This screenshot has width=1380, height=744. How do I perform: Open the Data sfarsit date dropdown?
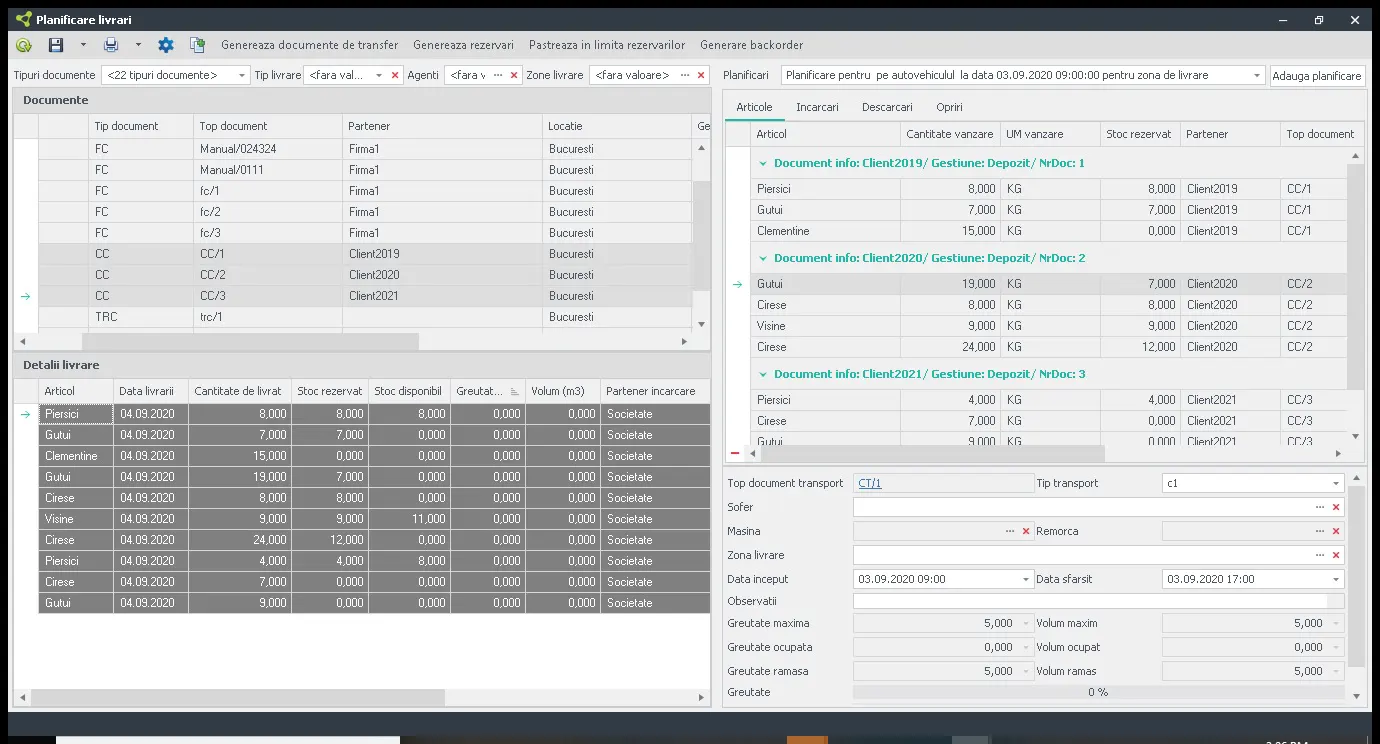(1336, 579)
